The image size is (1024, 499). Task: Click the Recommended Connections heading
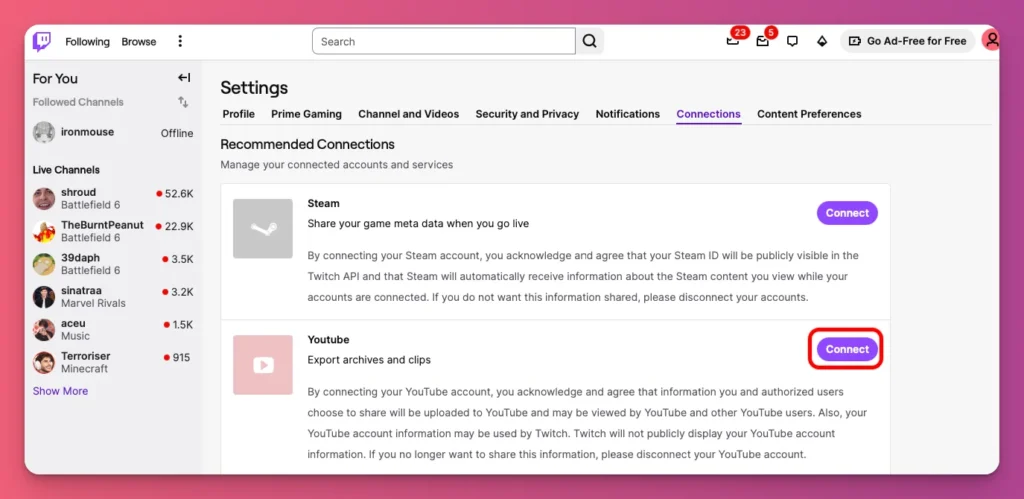pos(308,144)
